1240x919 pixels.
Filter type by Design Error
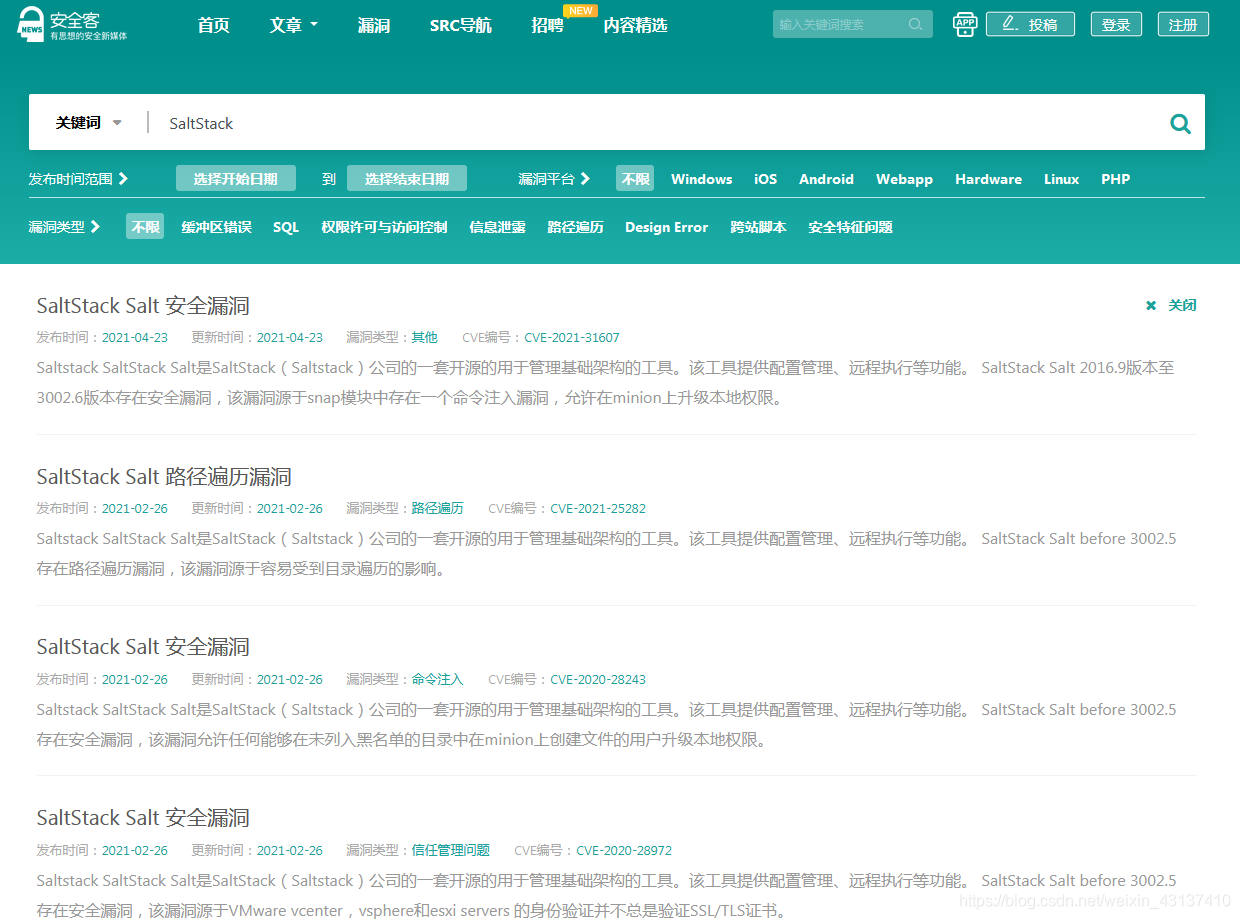[x=666, y=227]
